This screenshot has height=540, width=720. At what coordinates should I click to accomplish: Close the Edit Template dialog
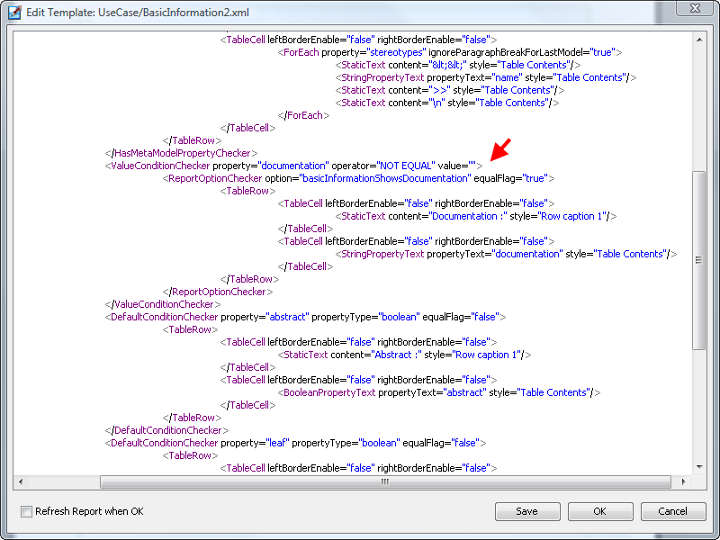point(695,8)
